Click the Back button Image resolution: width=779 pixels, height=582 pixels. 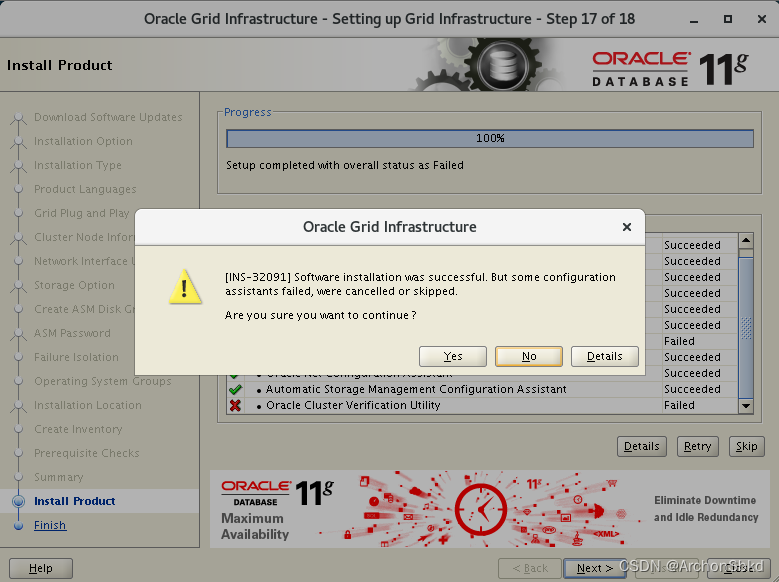click(530, 568)
